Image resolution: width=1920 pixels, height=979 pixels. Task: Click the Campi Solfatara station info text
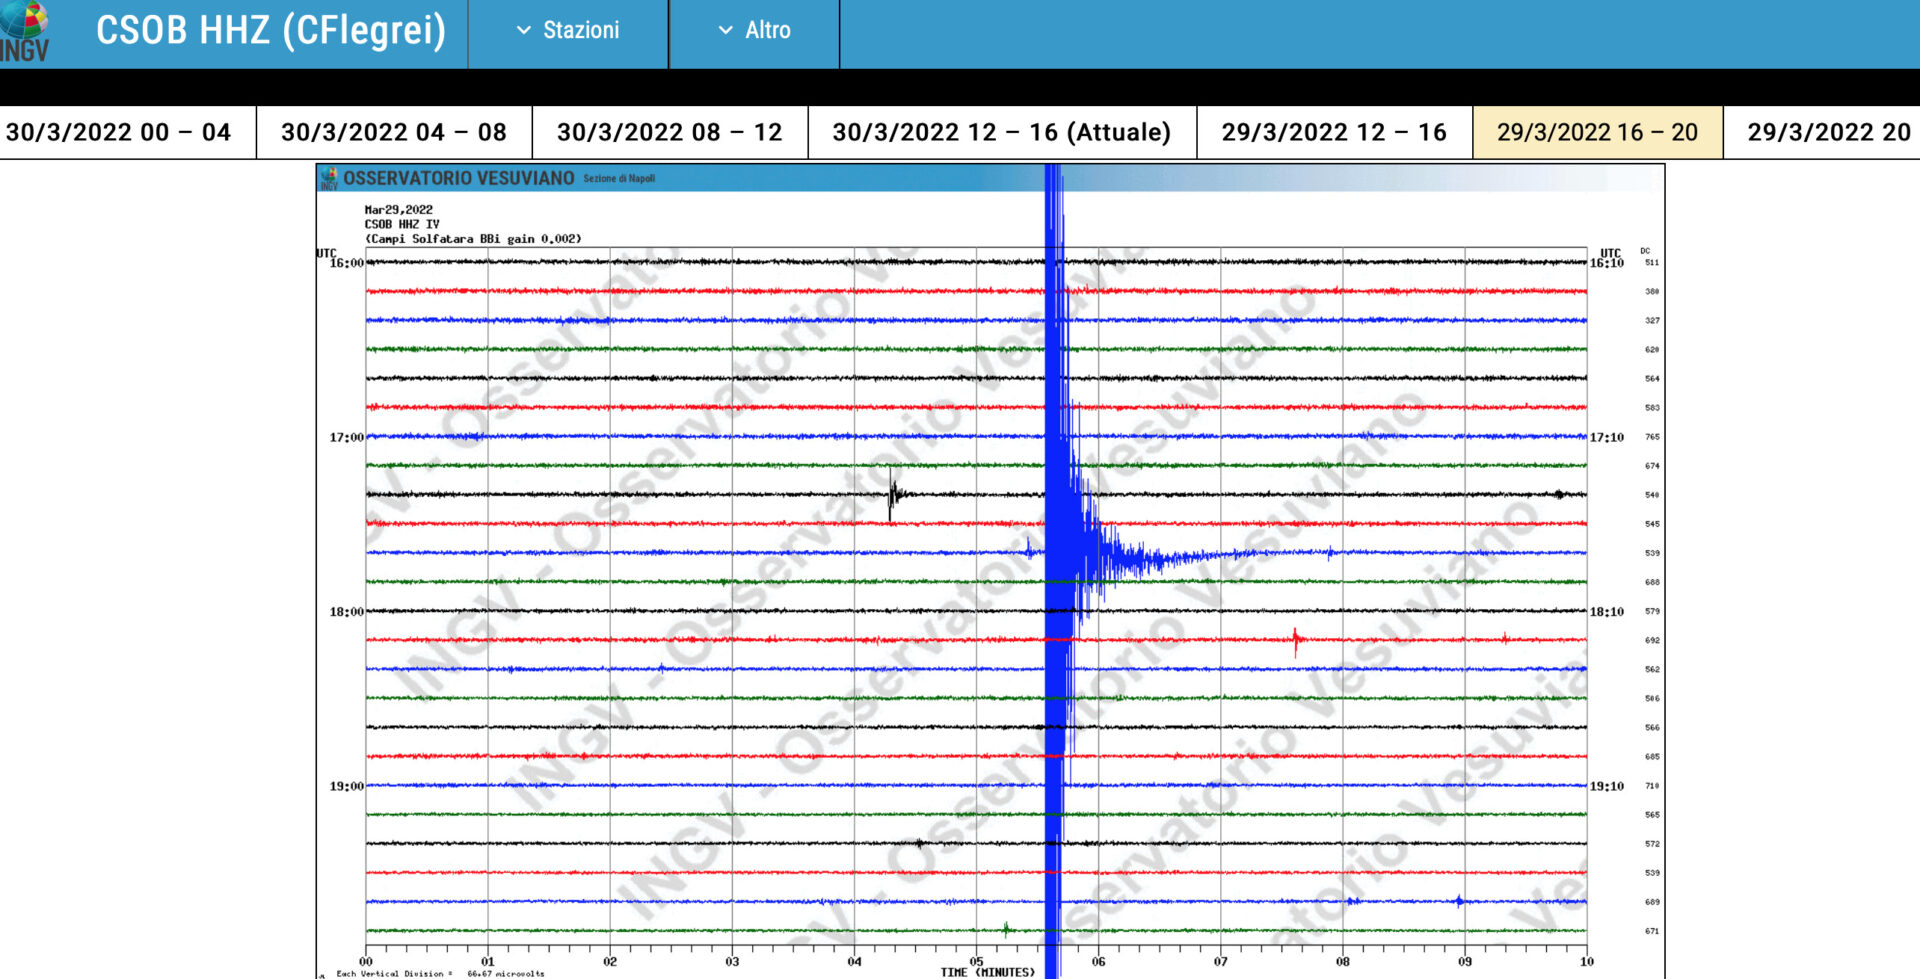(472, 239)
